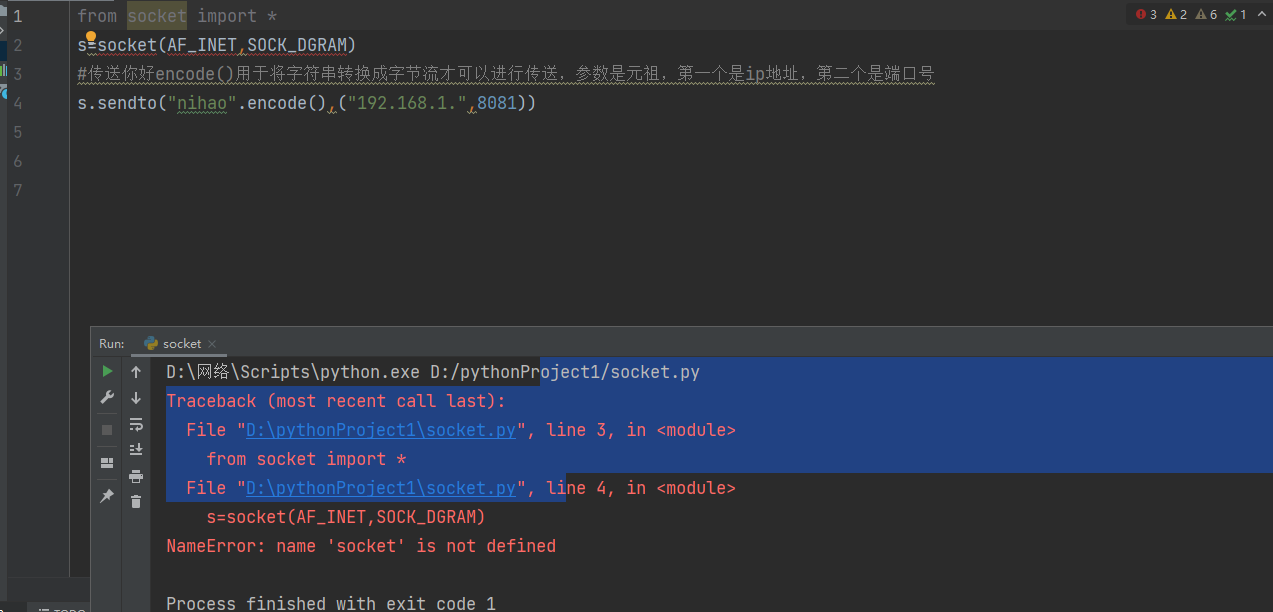Click the restore layout icon in Run panel
Image resolution: width=1273 pixels, height=612 pixels.
(x=107, y=463)
